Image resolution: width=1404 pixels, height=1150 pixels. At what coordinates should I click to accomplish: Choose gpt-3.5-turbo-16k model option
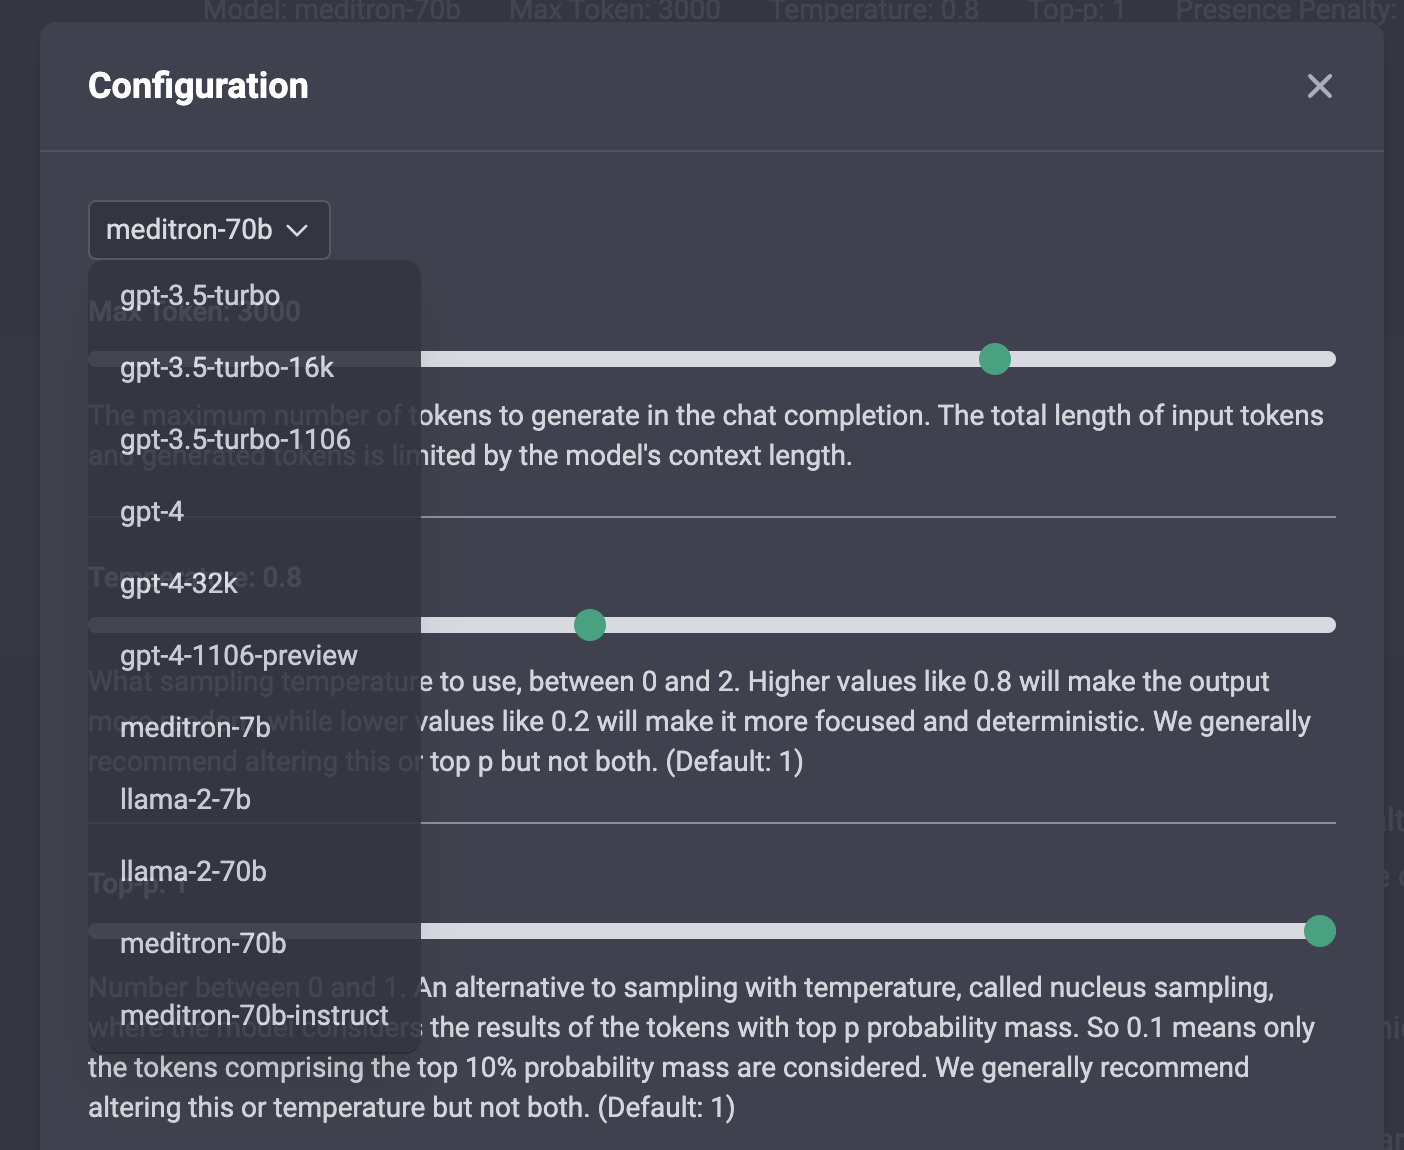point(254,368)
